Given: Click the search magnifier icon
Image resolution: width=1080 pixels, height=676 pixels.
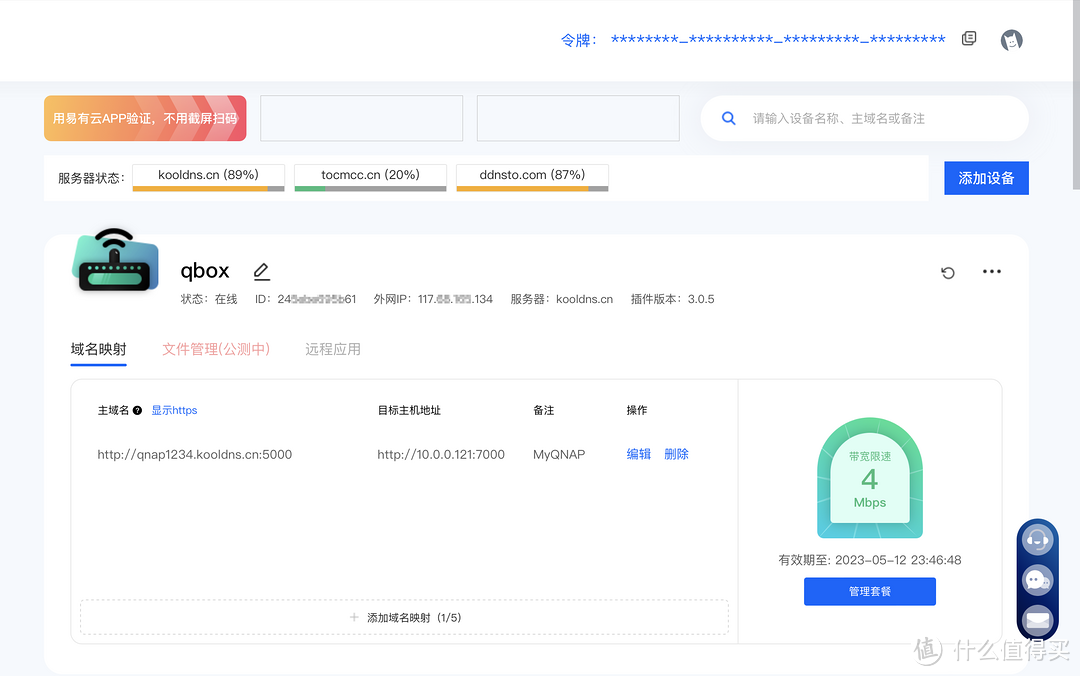Looking at the screenshot, I should tap(728, 118).
